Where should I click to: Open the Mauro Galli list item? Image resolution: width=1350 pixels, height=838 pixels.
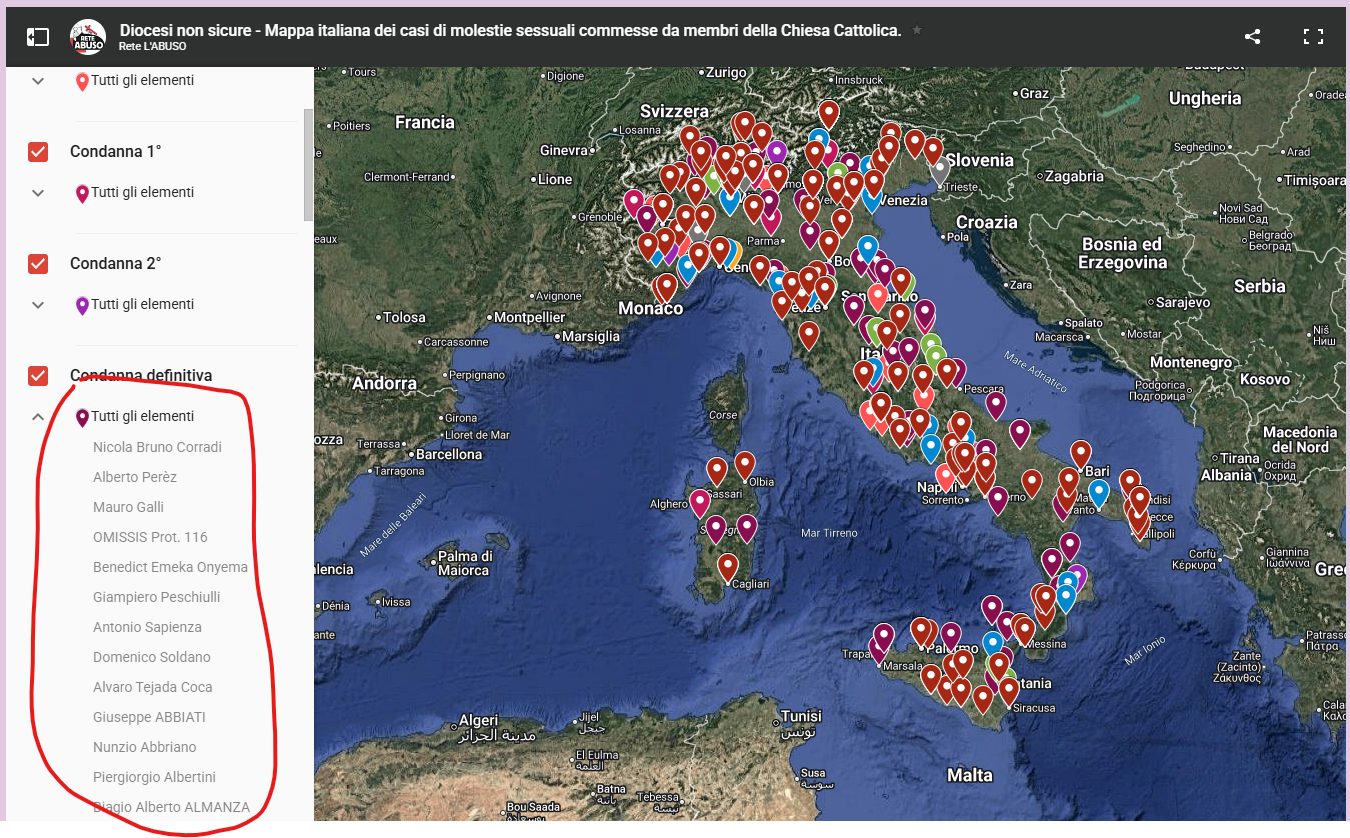[128, 507]
